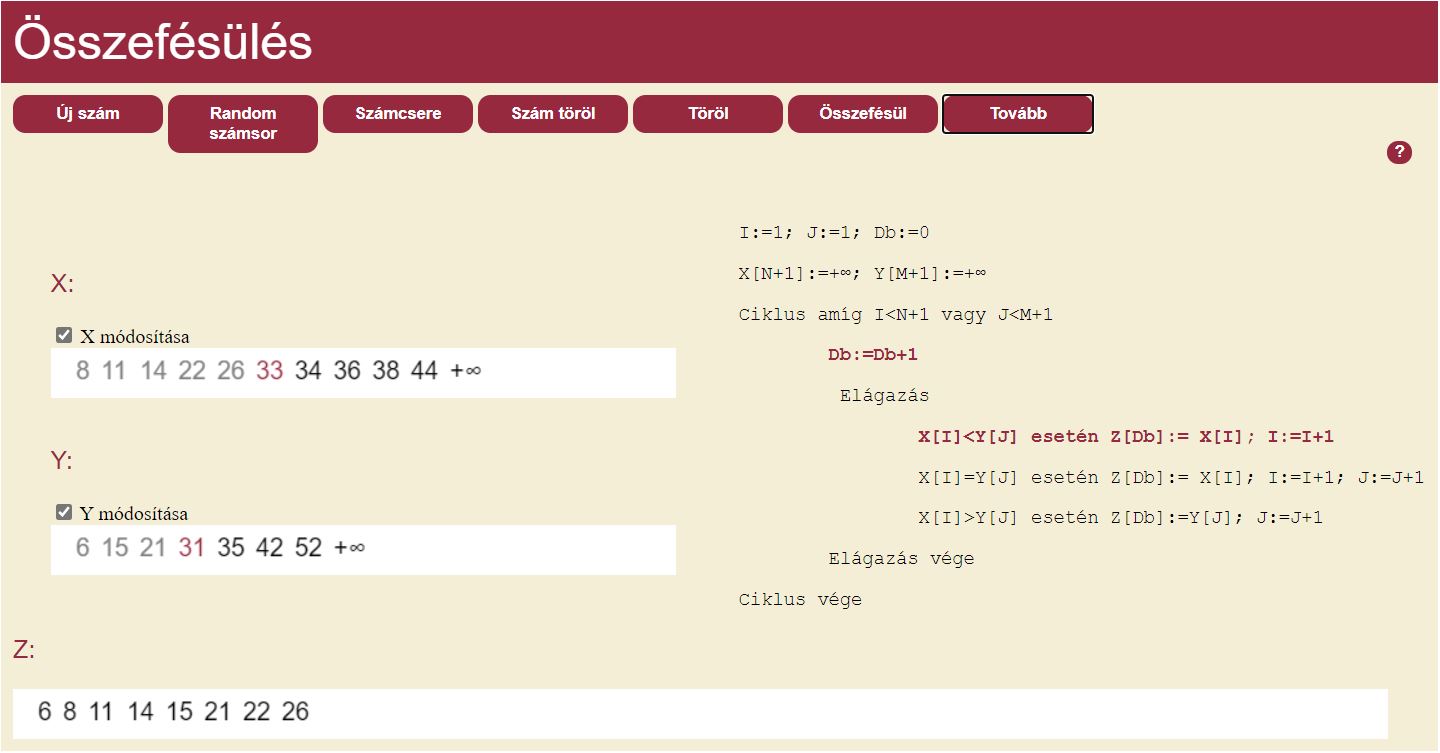Toggle the Y módosítása checkbox
Image resolution: width=1440 pixels, height=753 pixels.
click(65, 513)
